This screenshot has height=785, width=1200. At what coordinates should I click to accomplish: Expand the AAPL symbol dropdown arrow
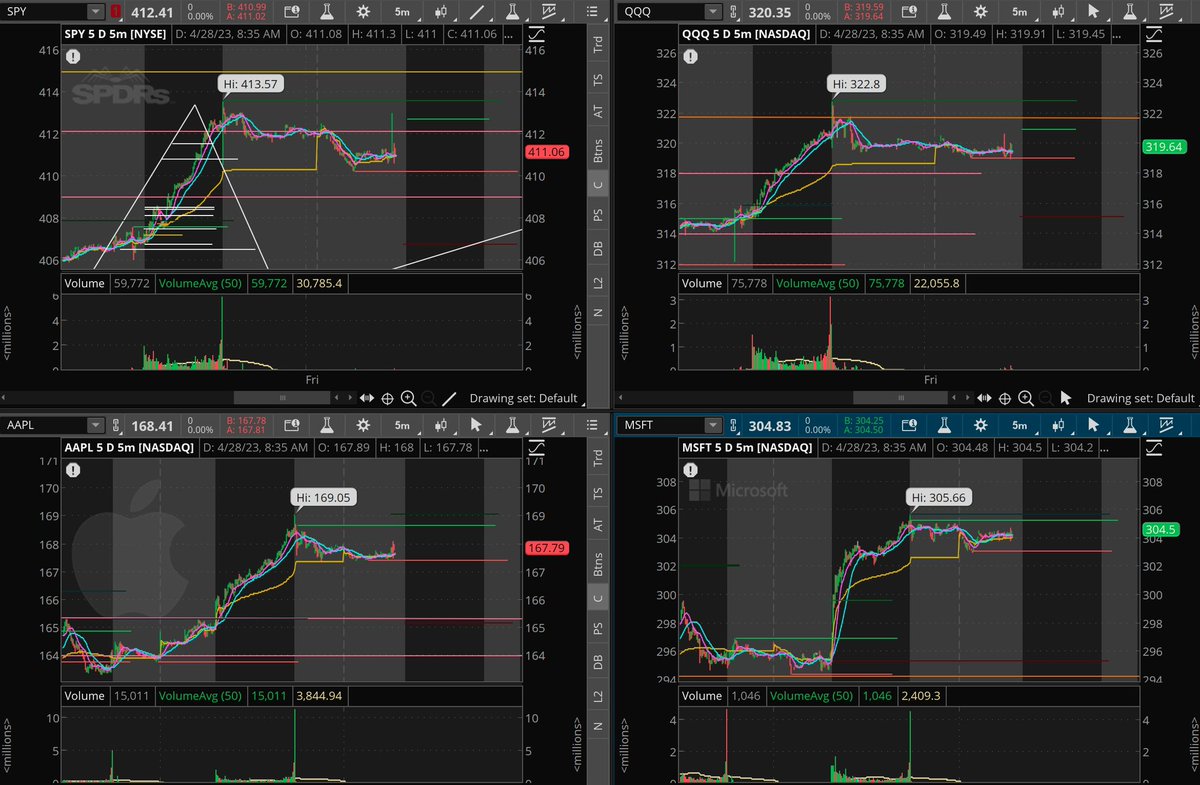click(95, 424)
